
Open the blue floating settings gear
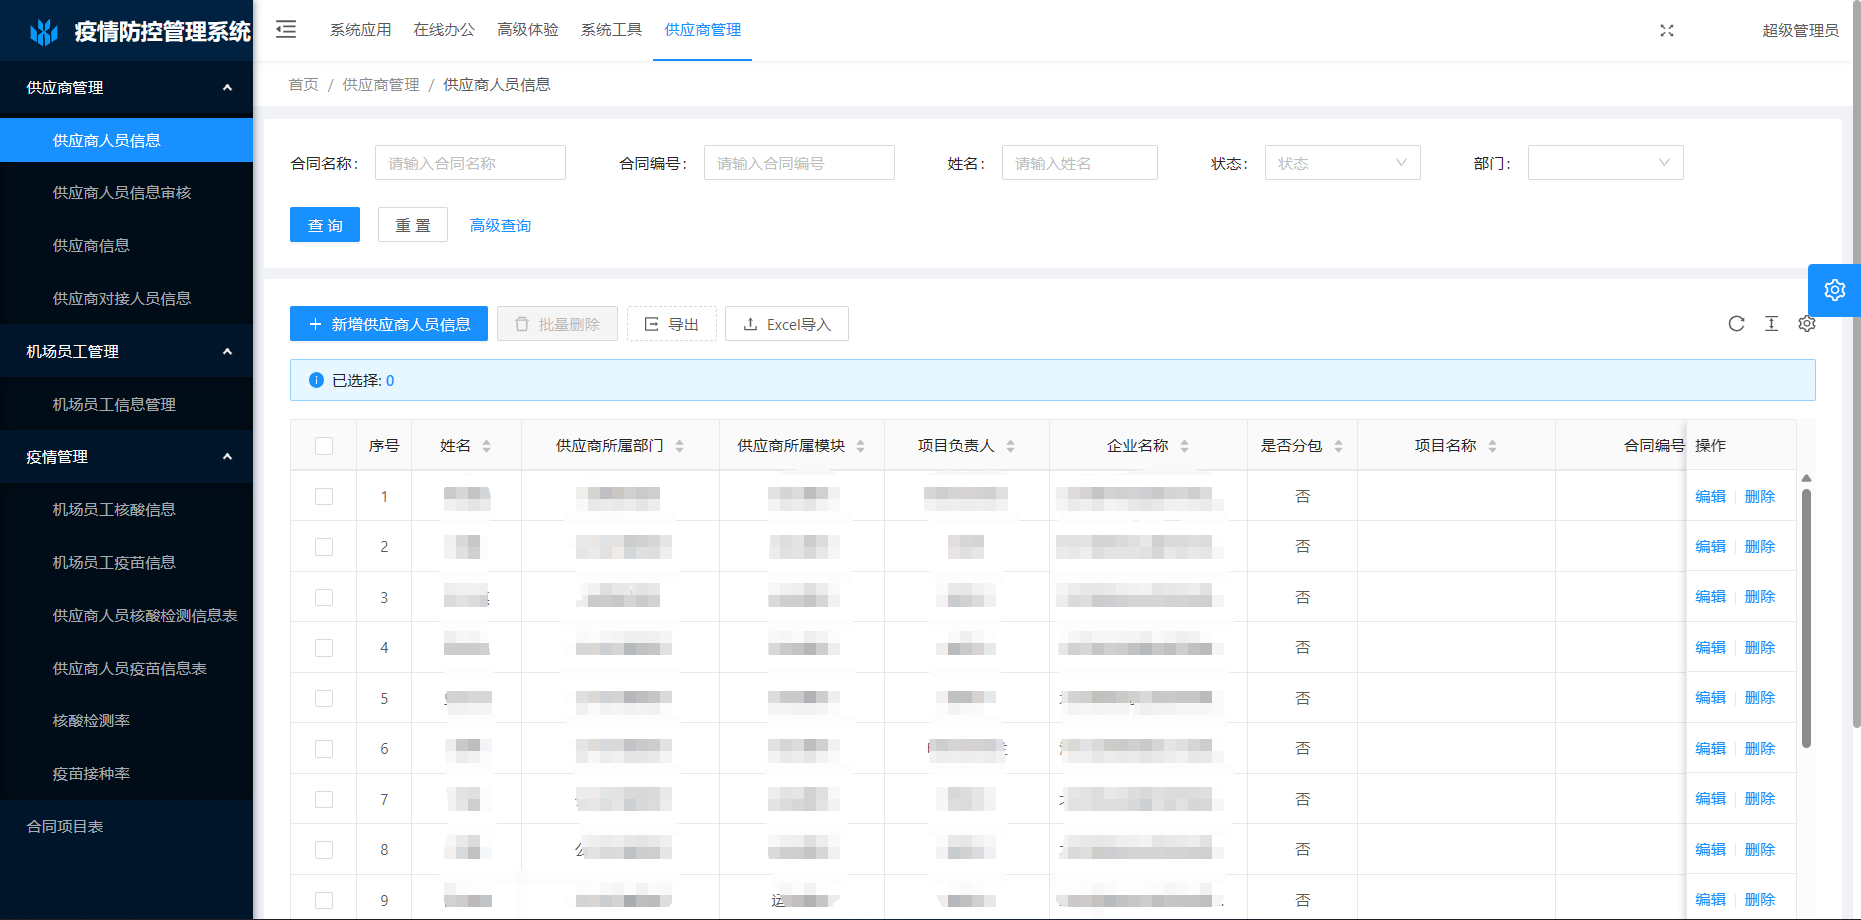(1834, 290)
